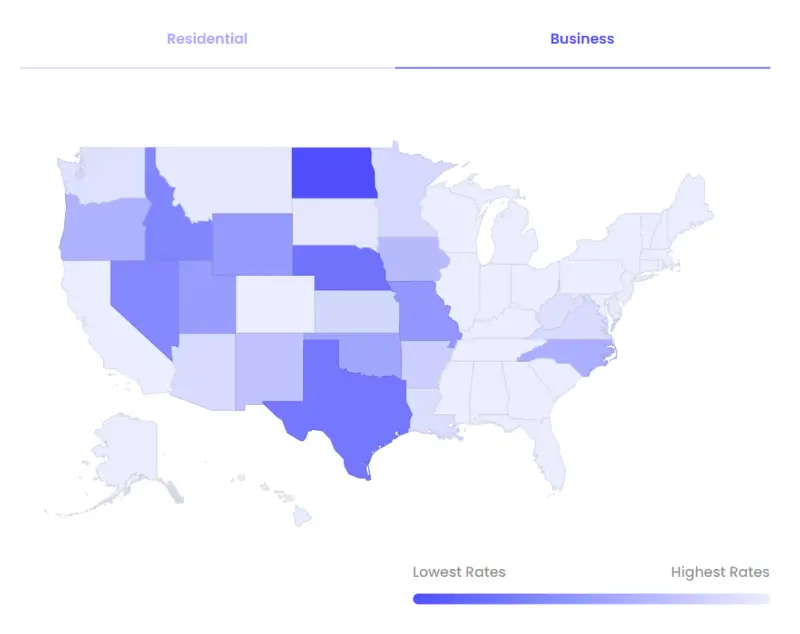Click the Highest Rates label
This screenshot has height=634, width=800.
(x=720, y=571)
